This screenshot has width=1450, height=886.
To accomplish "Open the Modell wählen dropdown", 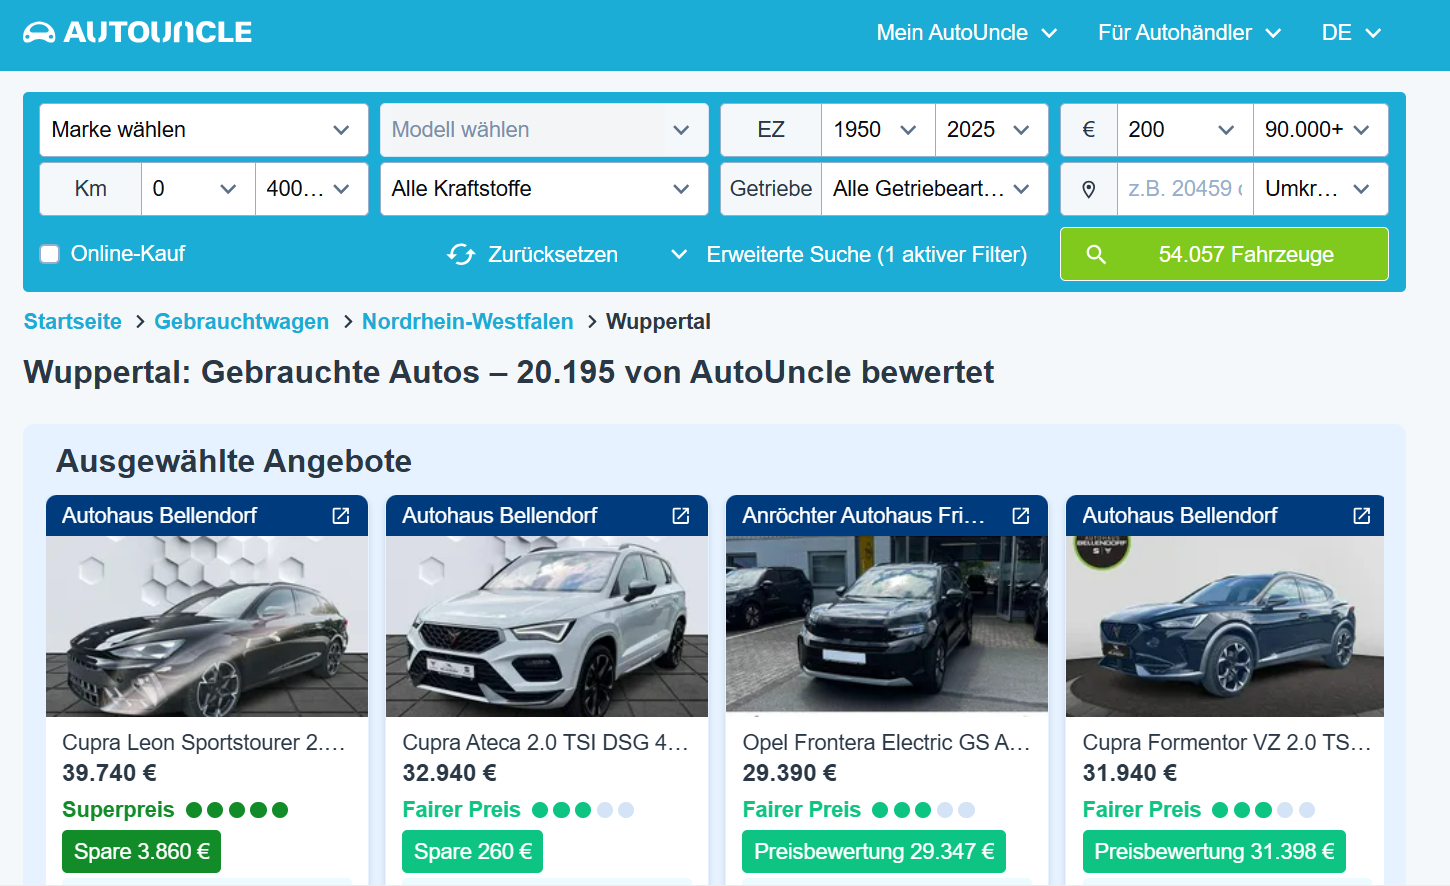I will [544, 130].
